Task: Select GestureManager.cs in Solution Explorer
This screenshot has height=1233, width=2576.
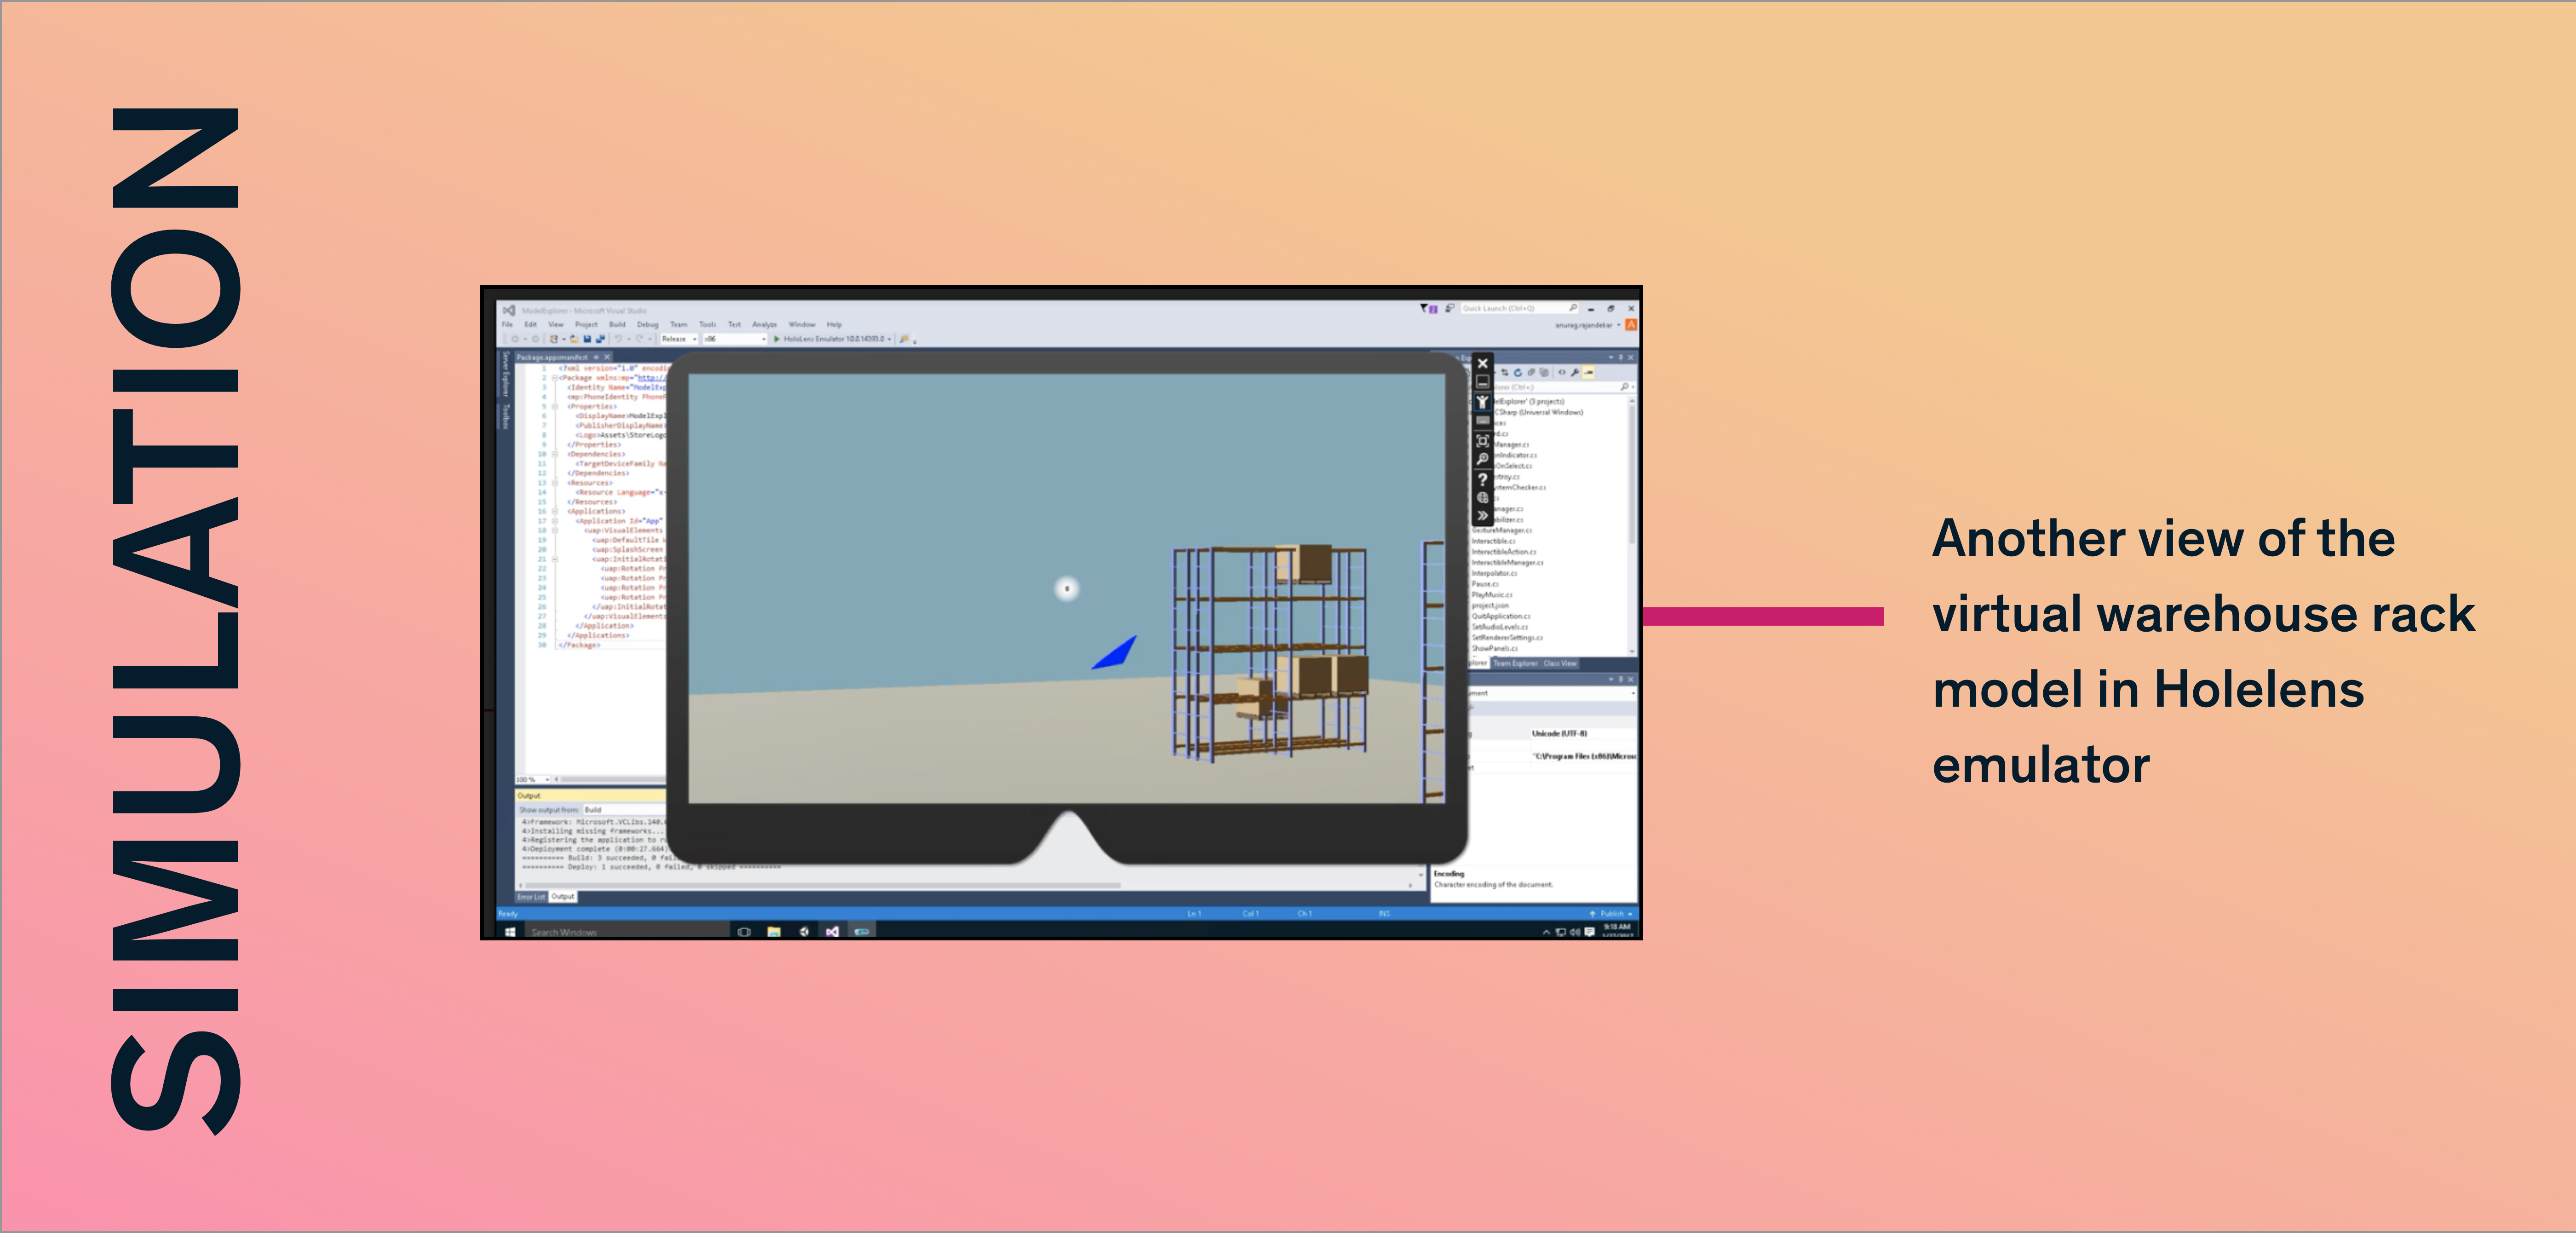Action: click(x=1502, y=530)
